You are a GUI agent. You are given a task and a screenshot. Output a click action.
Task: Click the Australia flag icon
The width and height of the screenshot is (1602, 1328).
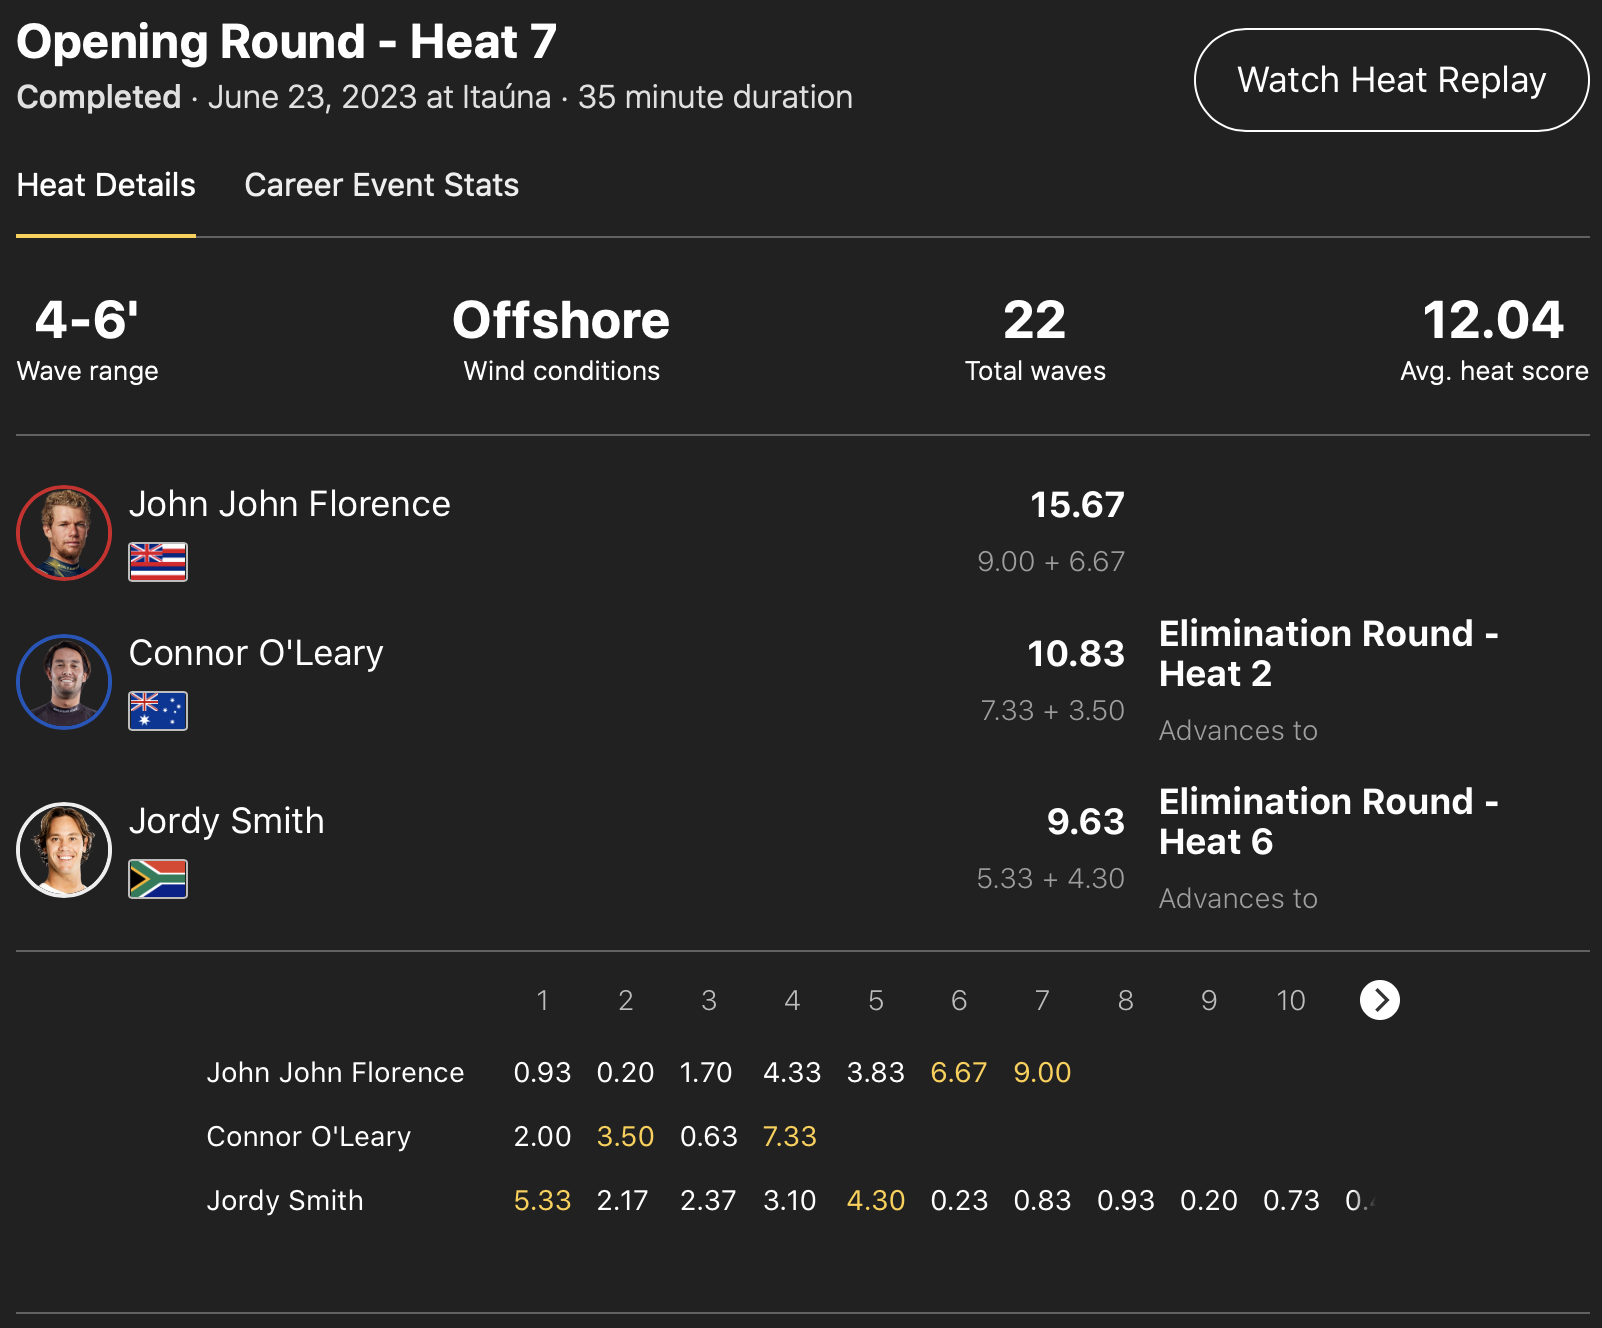click(158, 711)
